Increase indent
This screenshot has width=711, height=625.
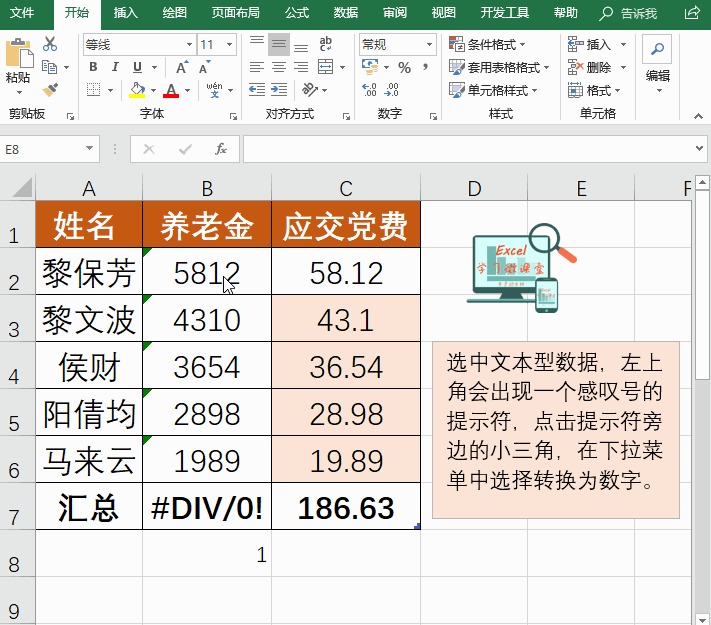coord(279,90)
